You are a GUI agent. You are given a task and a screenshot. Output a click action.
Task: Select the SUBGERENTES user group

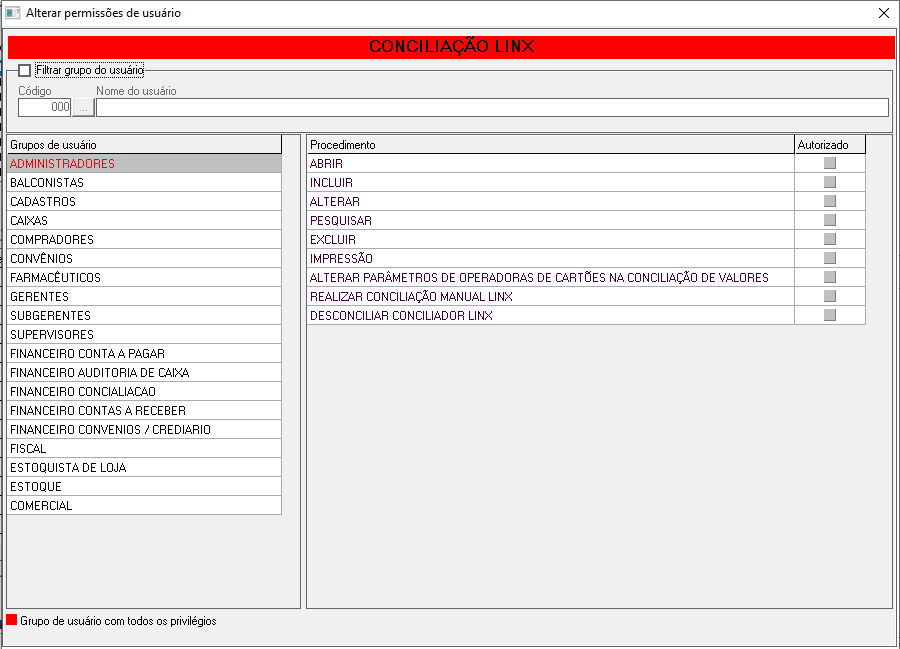click(x=144, y=315)
